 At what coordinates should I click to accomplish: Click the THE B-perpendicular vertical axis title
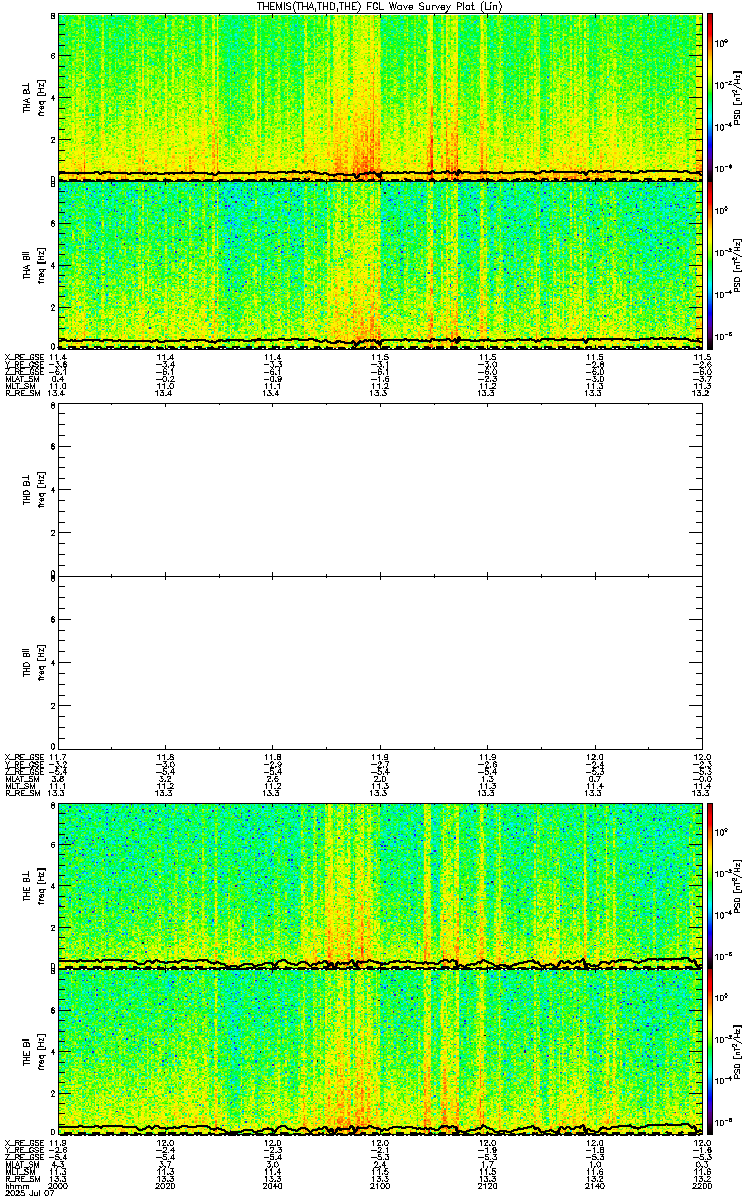[33, 886]
